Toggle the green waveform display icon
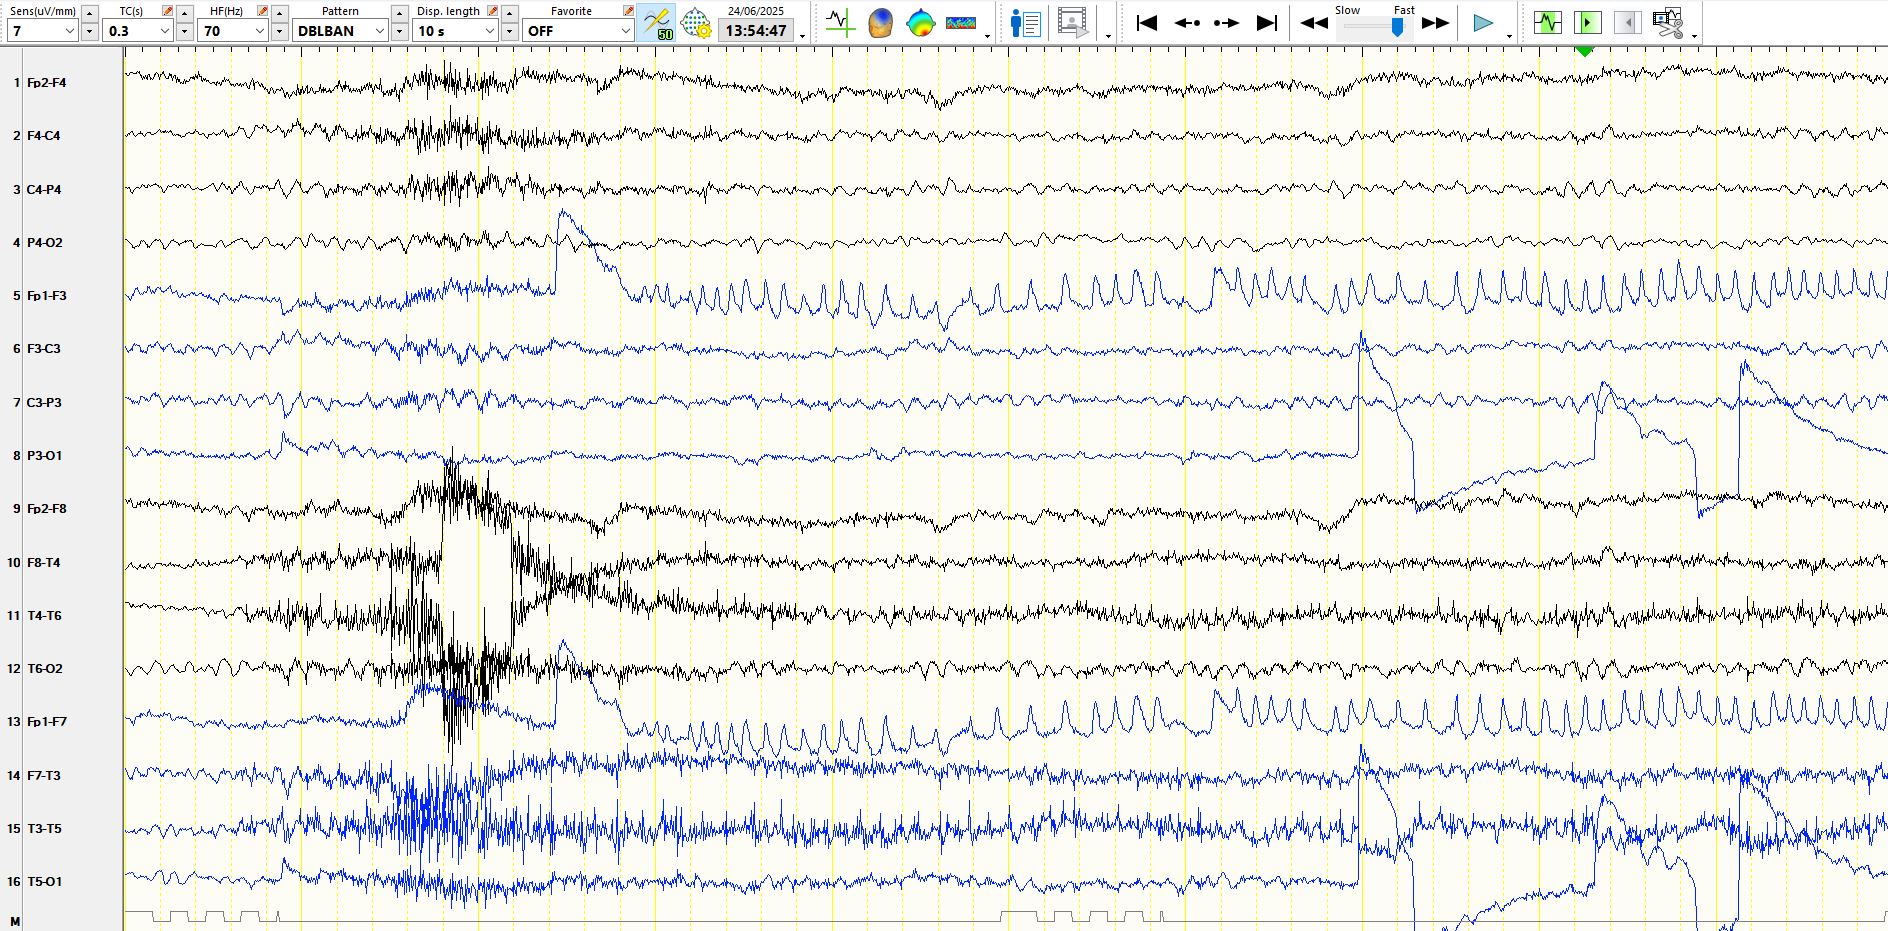 1548,23
